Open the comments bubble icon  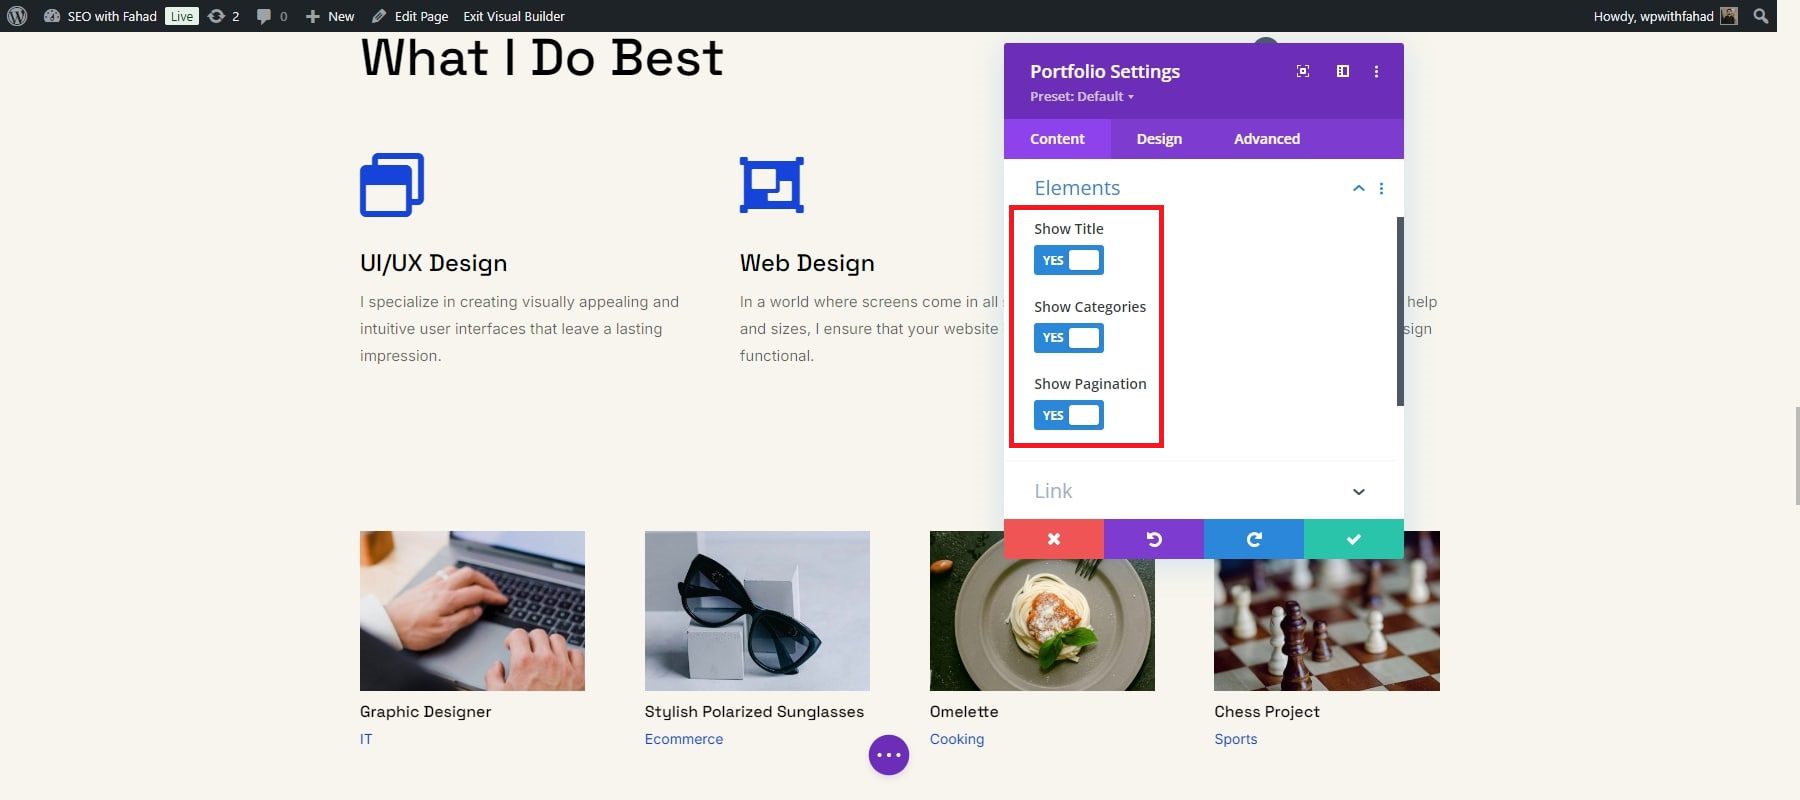tap(264, 16)
